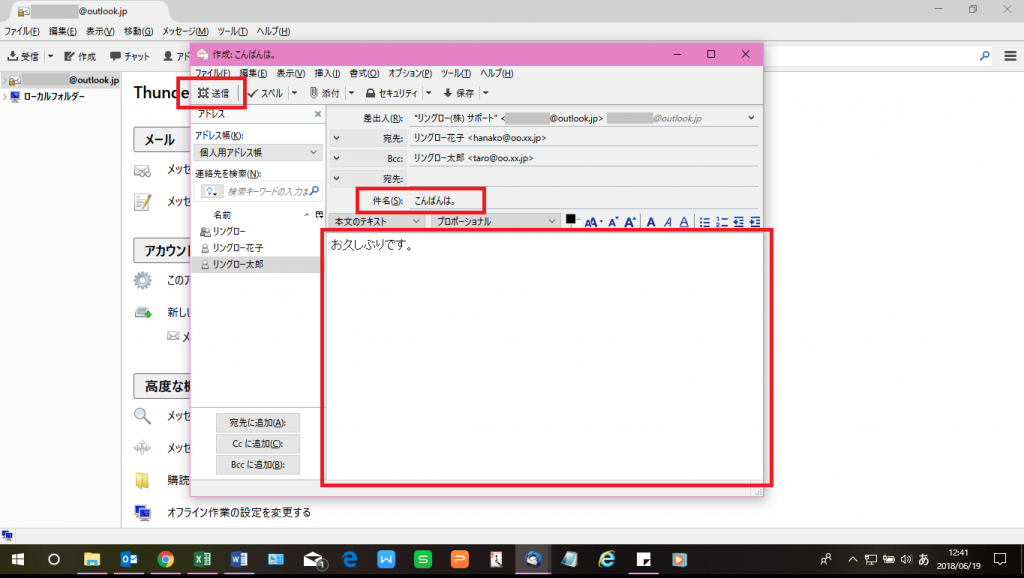1024x578 pixels.
Task: Insert a bulleted list
Action: coord(706,221)
